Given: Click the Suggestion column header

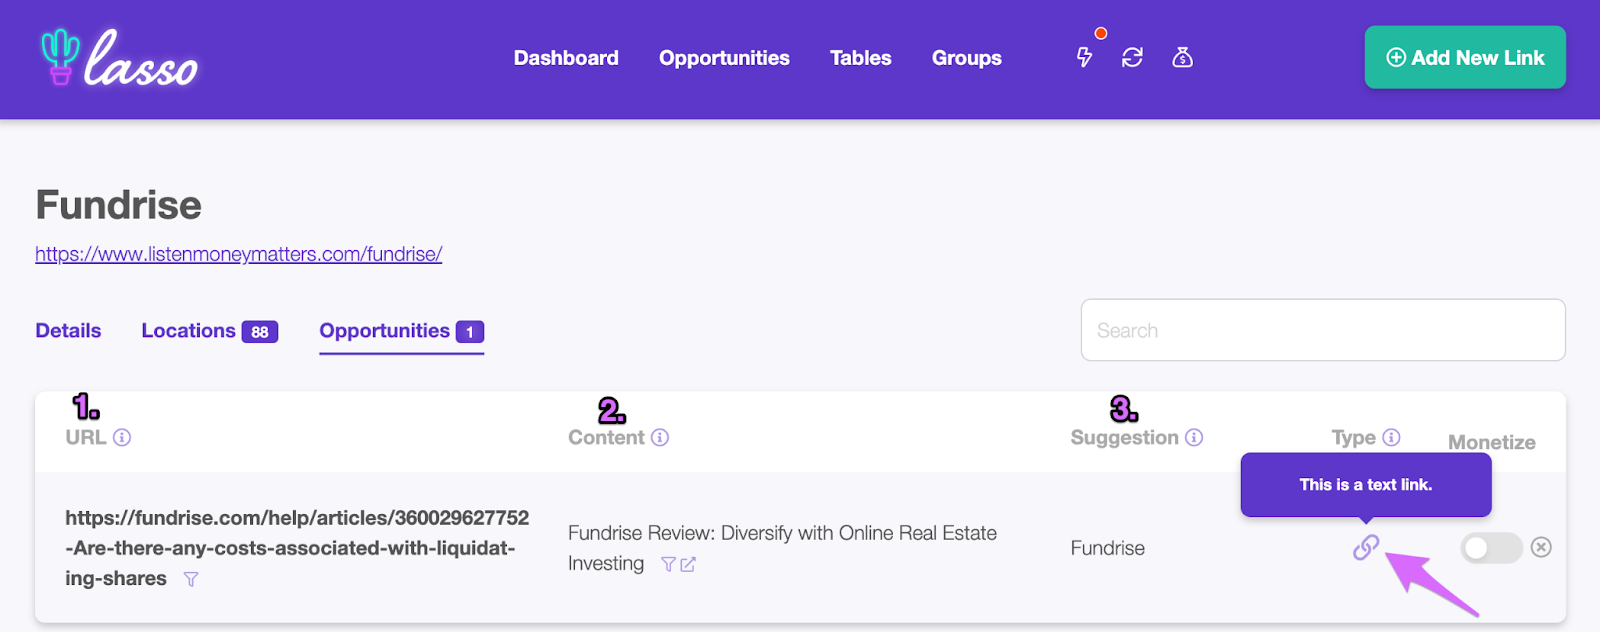Looking at the screenshot, I should click(x=1124, y=437).
